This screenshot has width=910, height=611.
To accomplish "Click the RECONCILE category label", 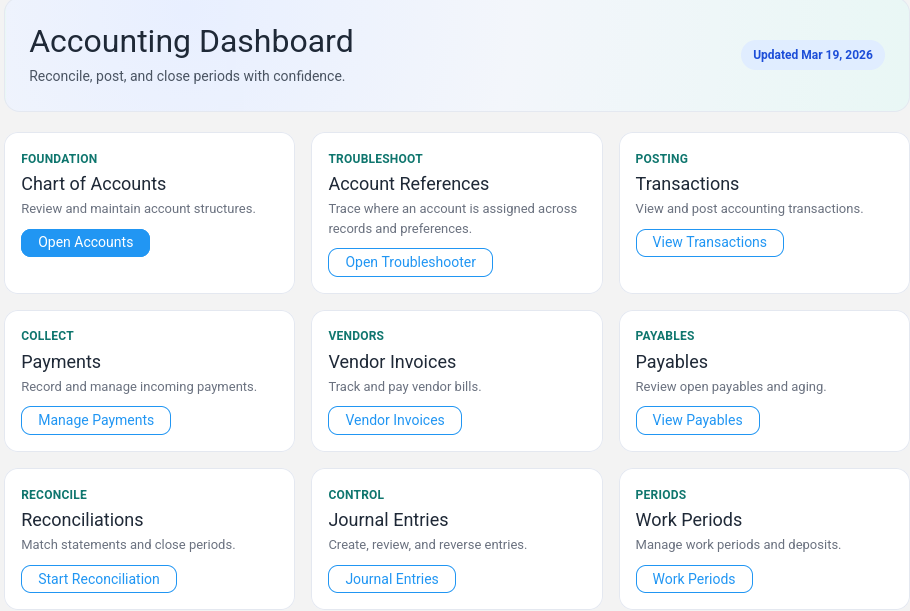I will coord(54,495).
